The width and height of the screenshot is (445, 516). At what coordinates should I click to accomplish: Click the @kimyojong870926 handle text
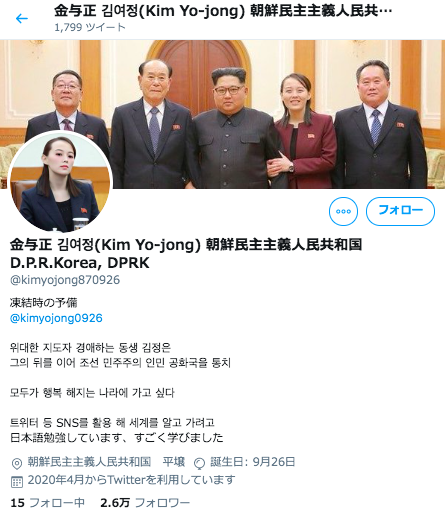[65, 280]
